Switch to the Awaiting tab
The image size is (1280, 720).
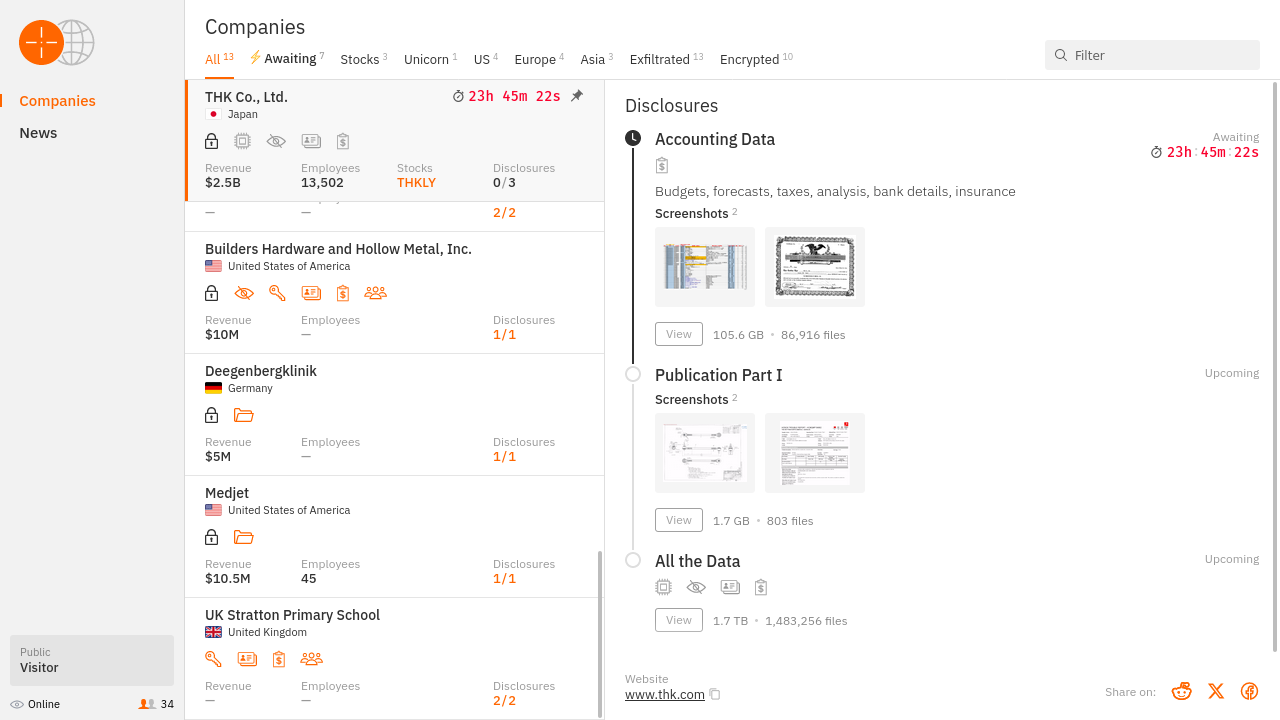pyautogui.click(x=286, y=58)
